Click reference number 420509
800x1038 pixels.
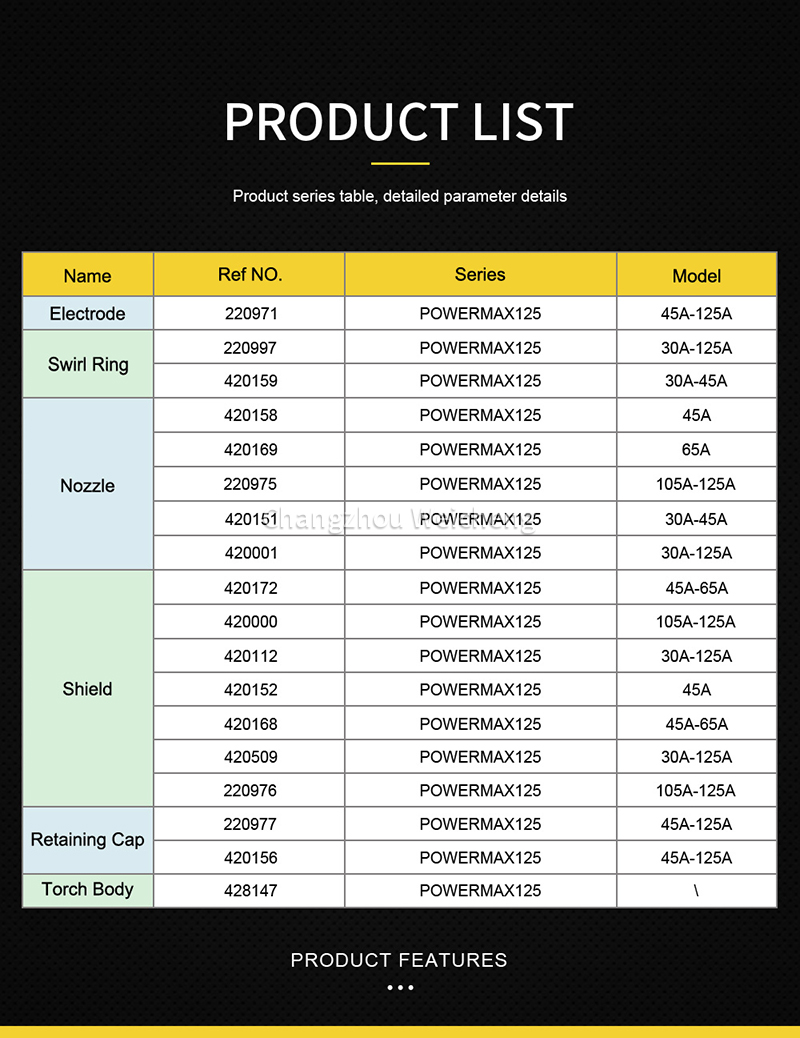(251, 757)
